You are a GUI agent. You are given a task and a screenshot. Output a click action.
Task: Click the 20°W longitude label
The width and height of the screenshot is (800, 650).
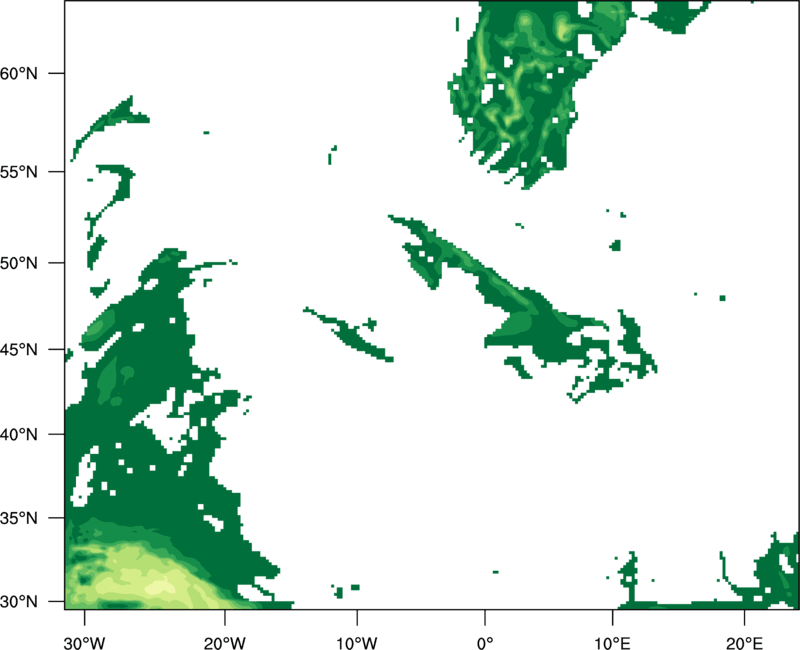225,643
